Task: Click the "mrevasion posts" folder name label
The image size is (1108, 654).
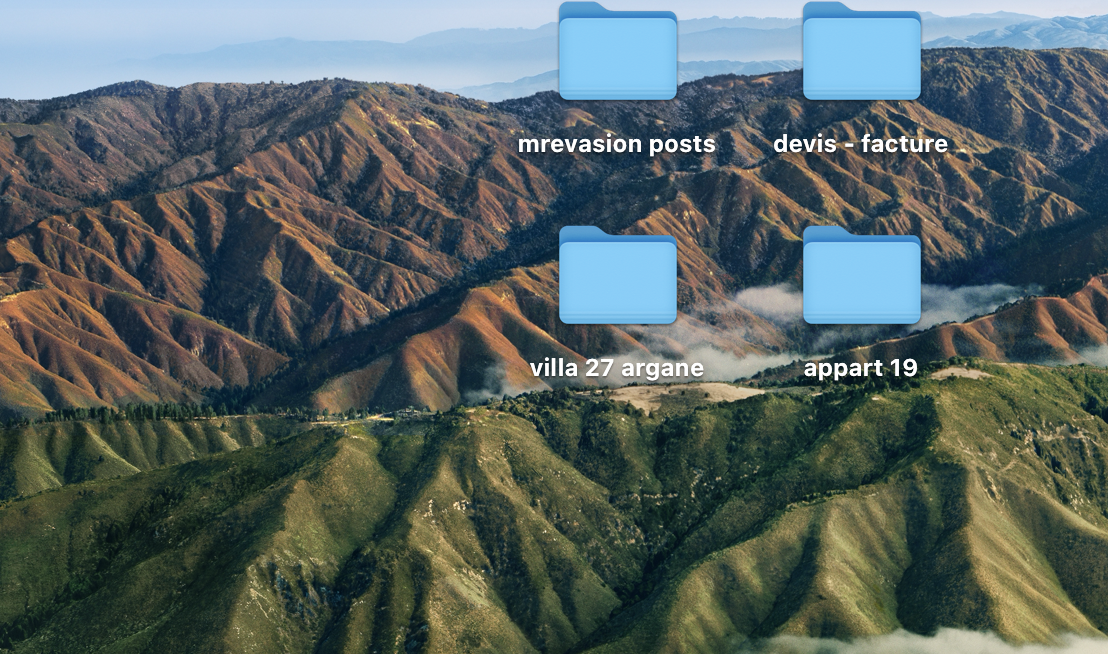Action: coord(616,144)
